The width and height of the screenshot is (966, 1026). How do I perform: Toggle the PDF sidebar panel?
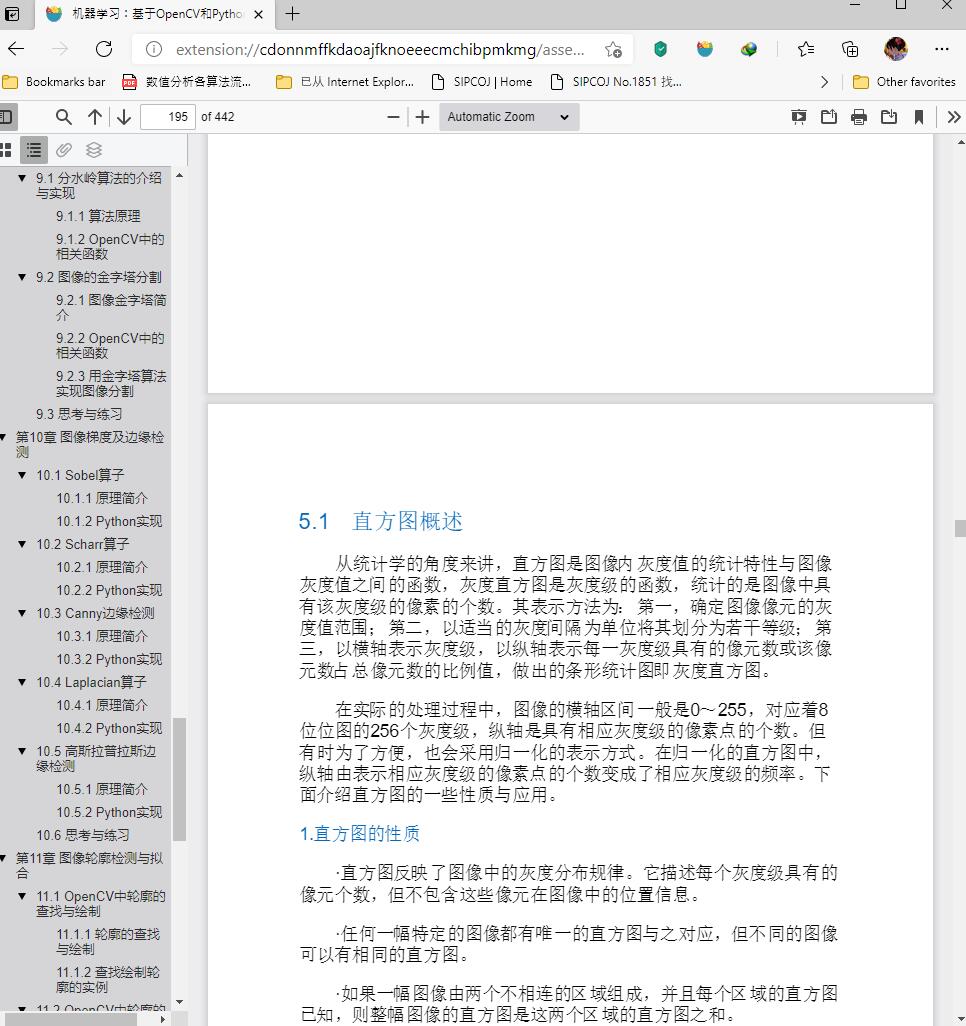tap(6, 117)
